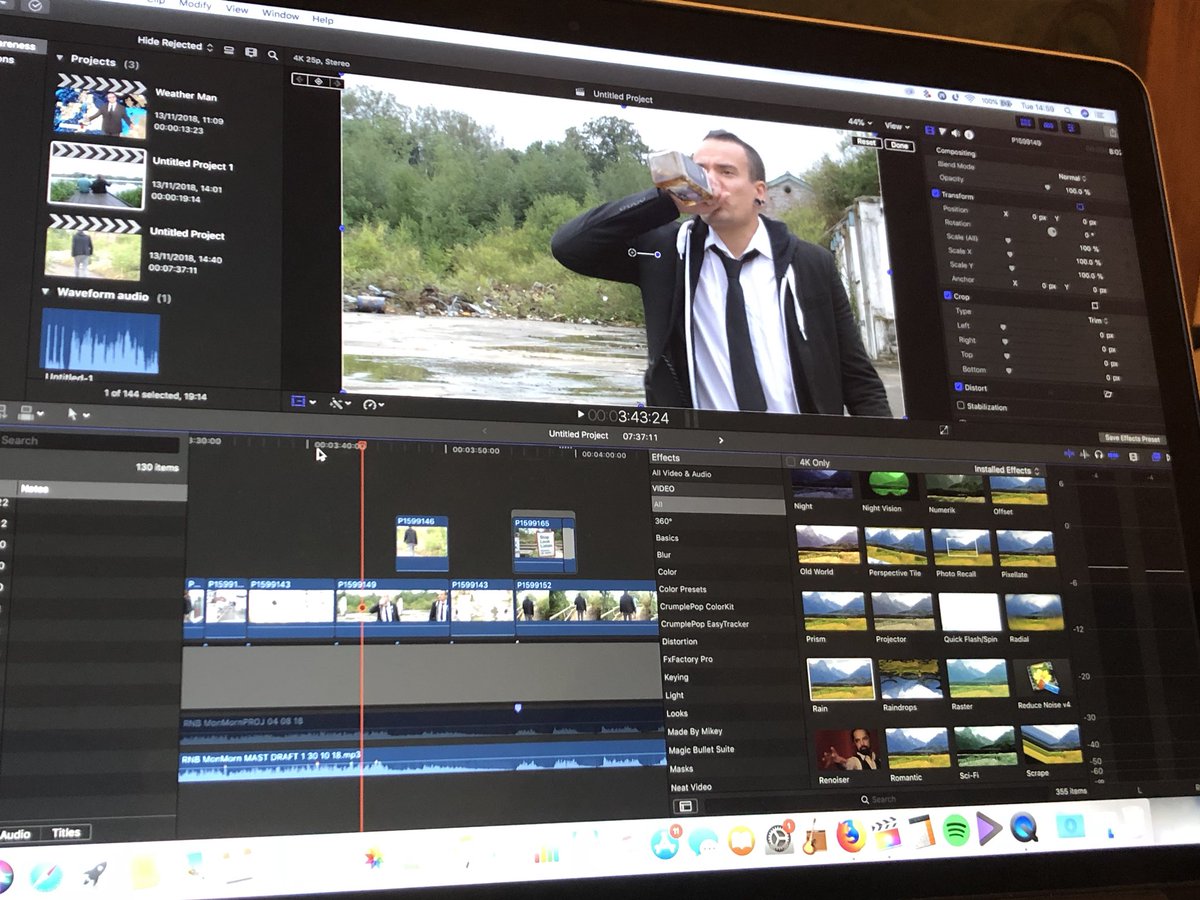Select the Reduce Noise v4 effect
Image resolution: width=1200 pixels, height=900 pixels.
(x=1043, y=679)
